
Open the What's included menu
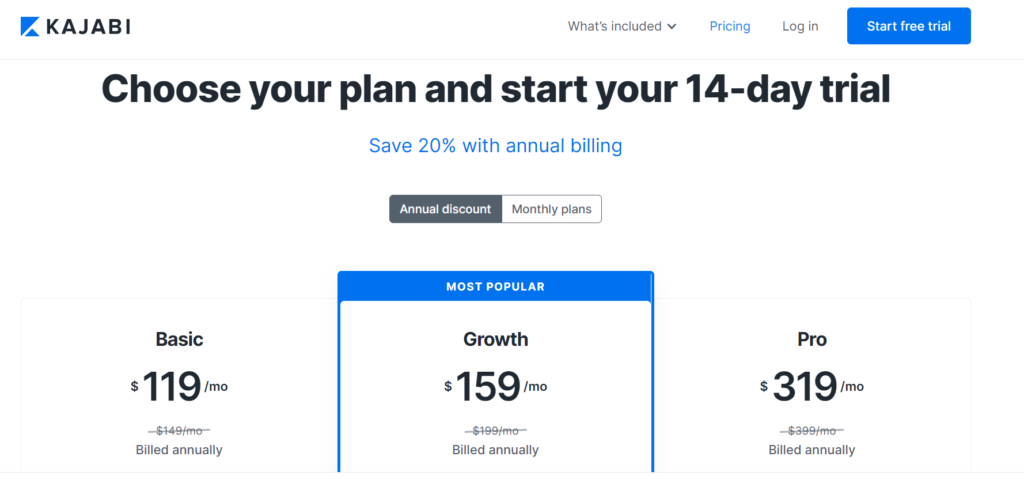tap(622, 26)
